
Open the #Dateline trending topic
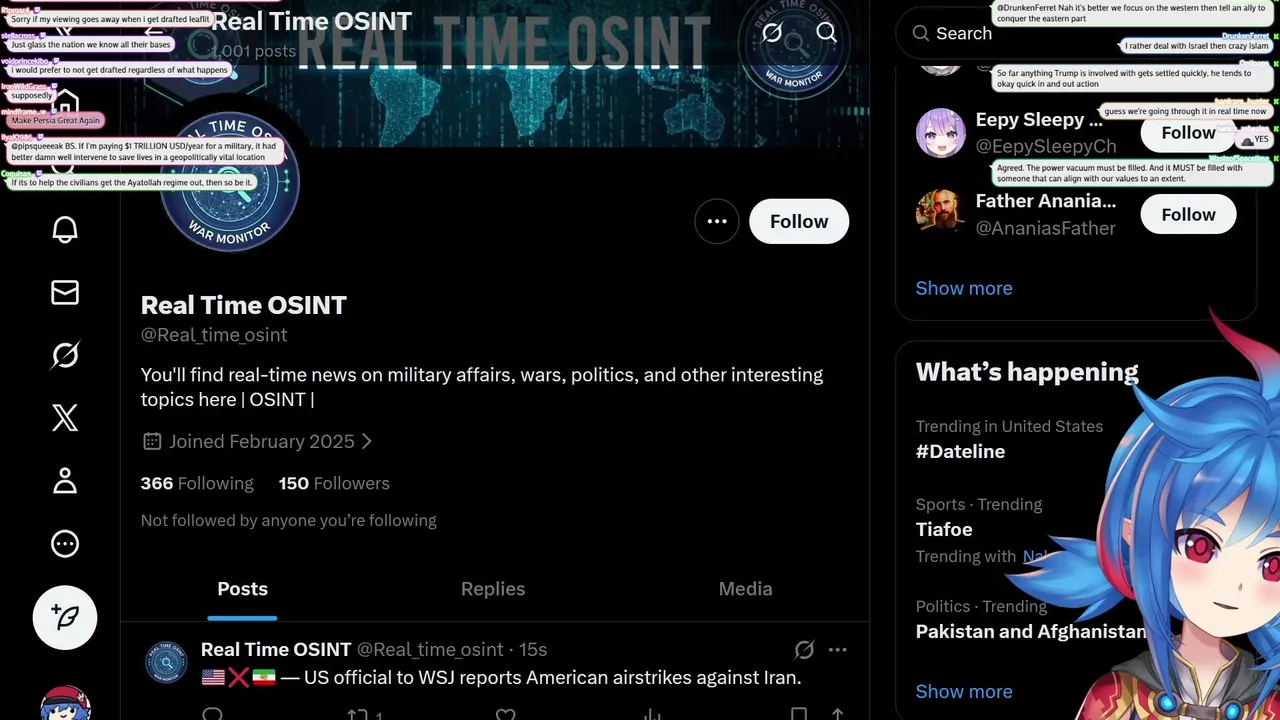960,451
